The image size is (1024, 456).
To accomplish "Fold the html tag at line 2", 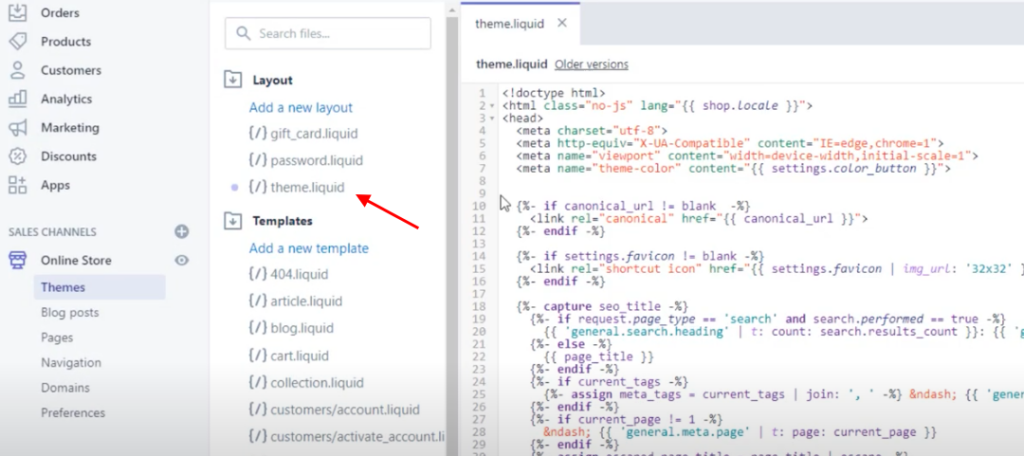I will tap(491, 106).
